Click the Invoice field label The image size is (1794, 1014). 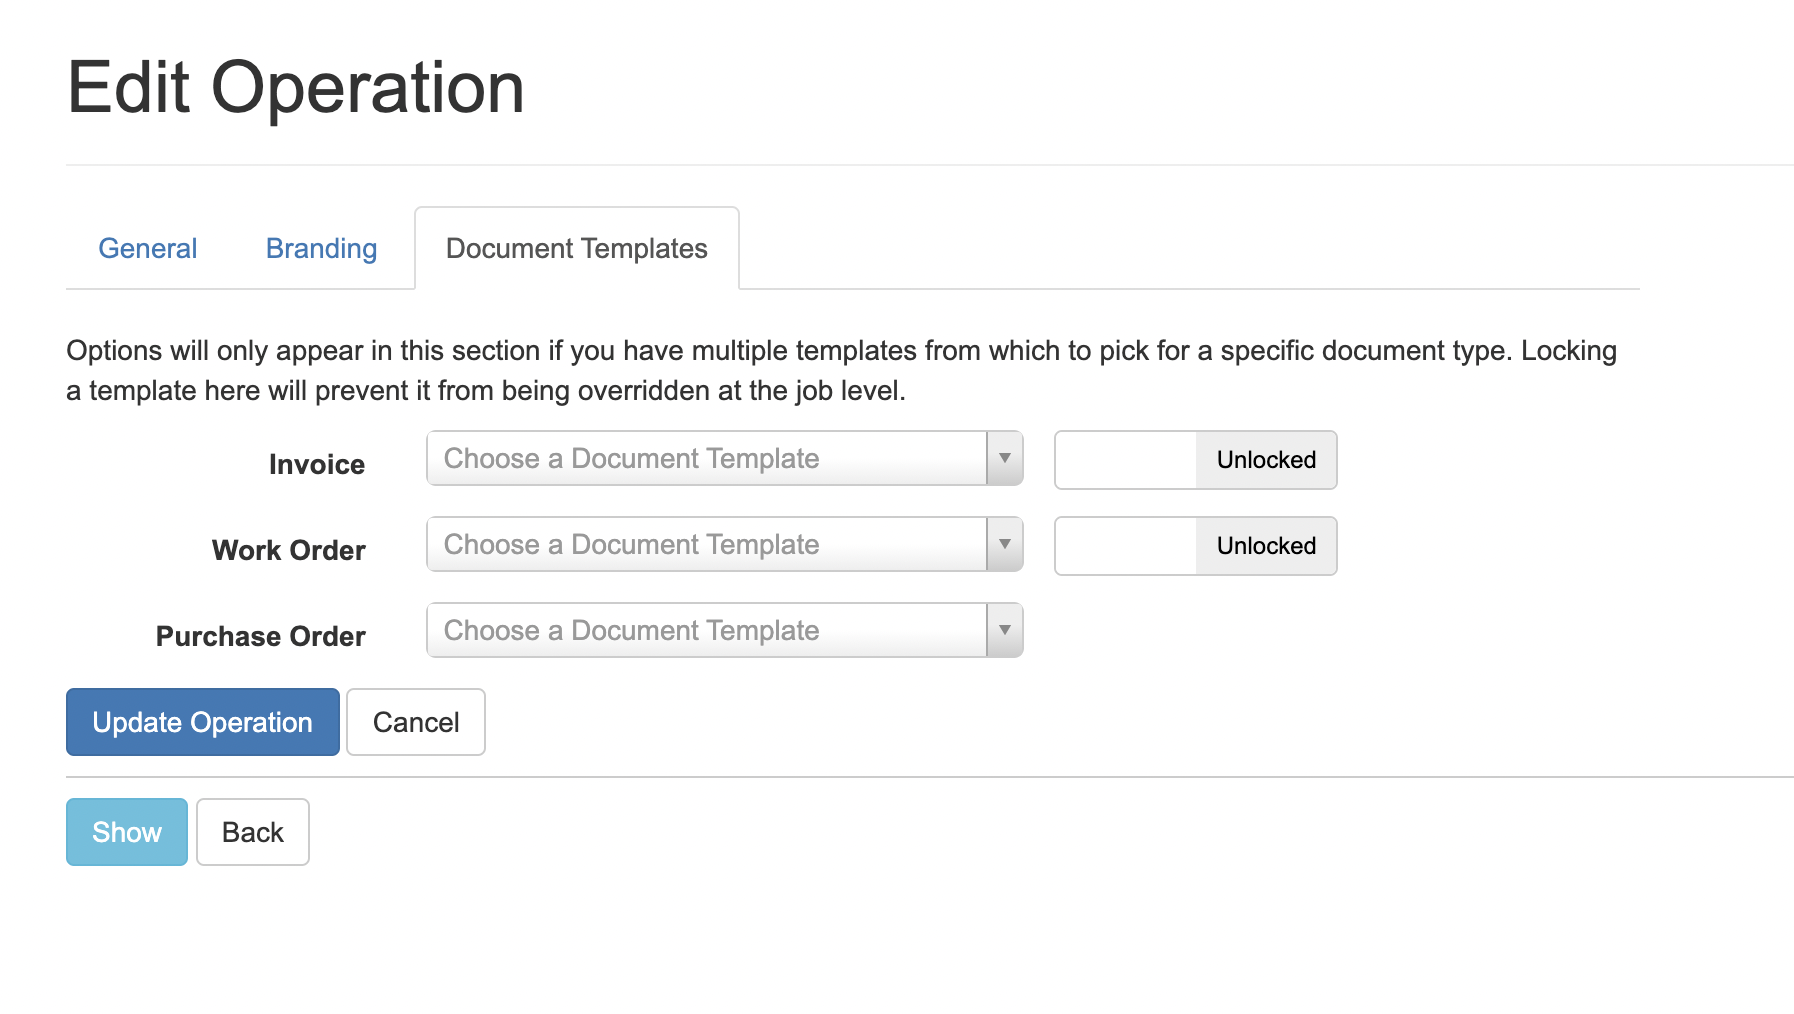[x=316, y=464]
